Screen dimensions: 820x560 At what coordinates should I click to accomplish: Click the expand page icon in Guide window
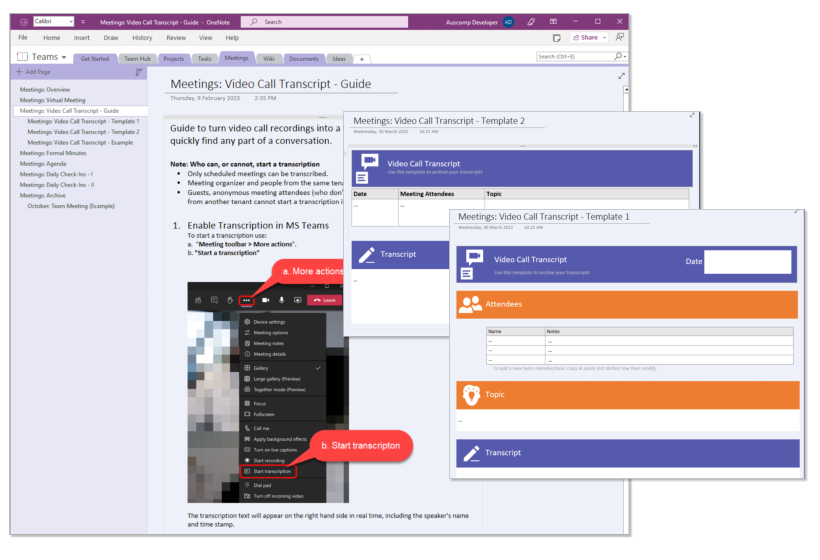pos(621,76)
